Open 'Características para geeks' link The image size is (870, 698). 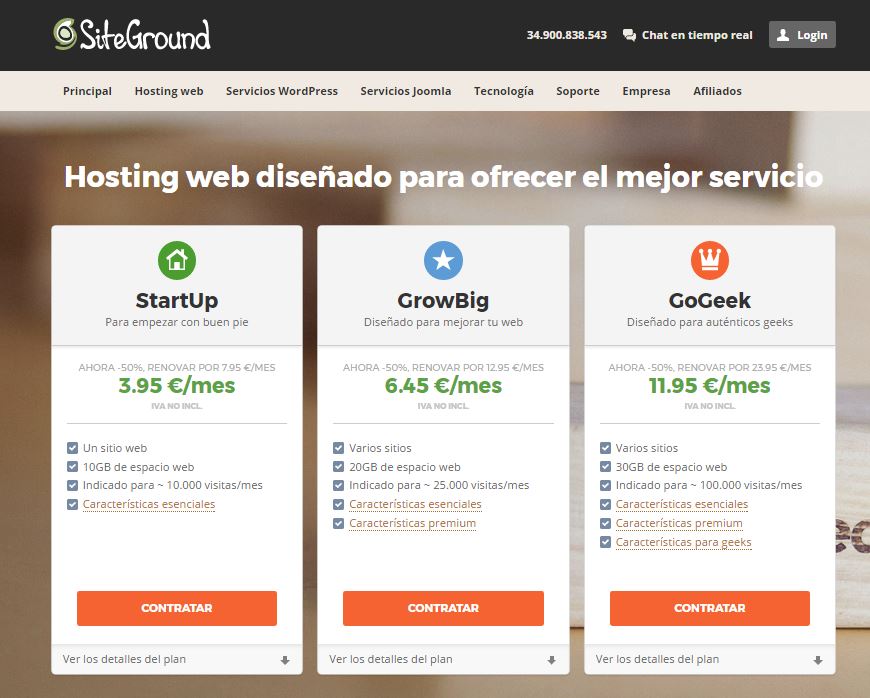(x=684, y=542)
